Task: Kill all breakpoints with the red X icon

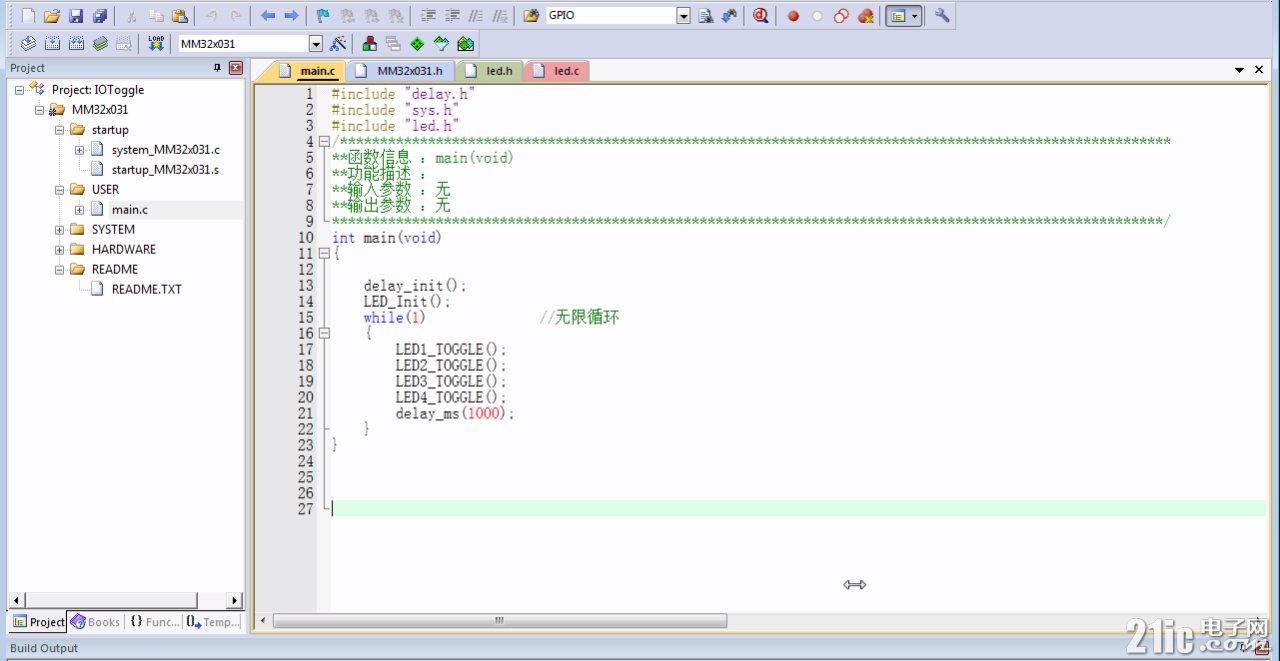Action: coord(866,16)
